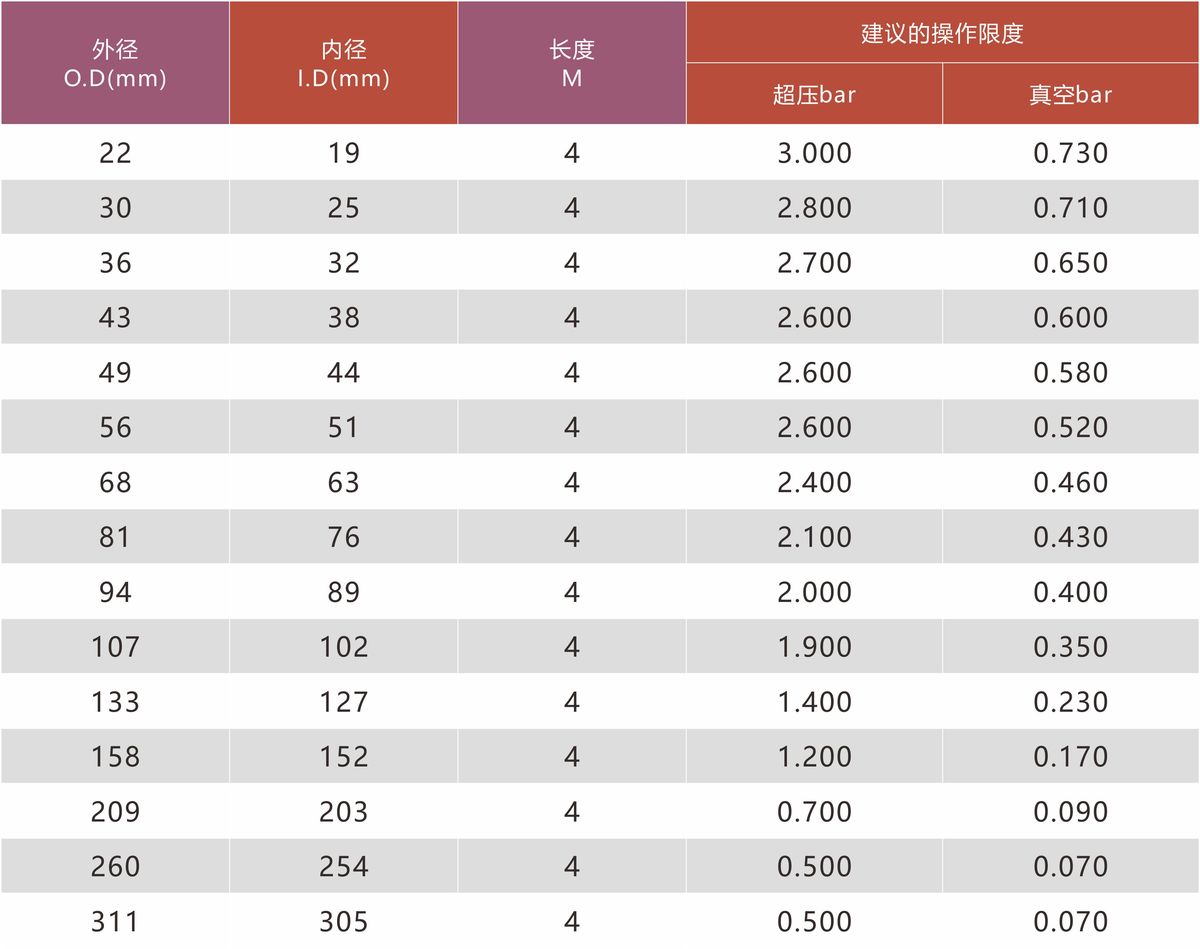The width and height of the screenshot is (1200, 949).
Task: Select overpressure value 3.000
Action: point(814,153)
